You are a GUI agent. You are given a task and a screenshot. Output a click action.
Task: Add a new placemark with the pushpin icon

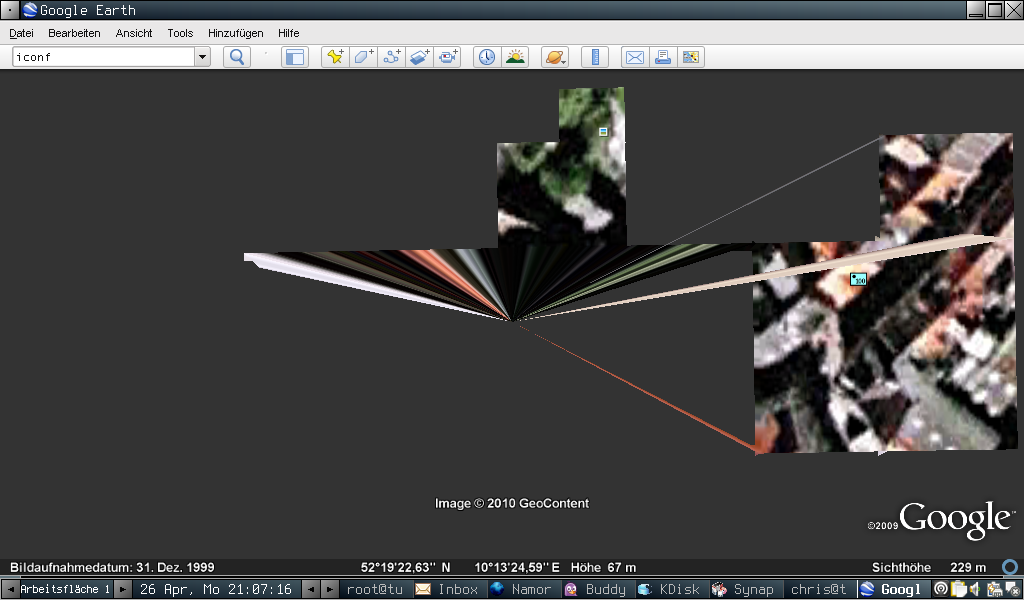(335, 57)
